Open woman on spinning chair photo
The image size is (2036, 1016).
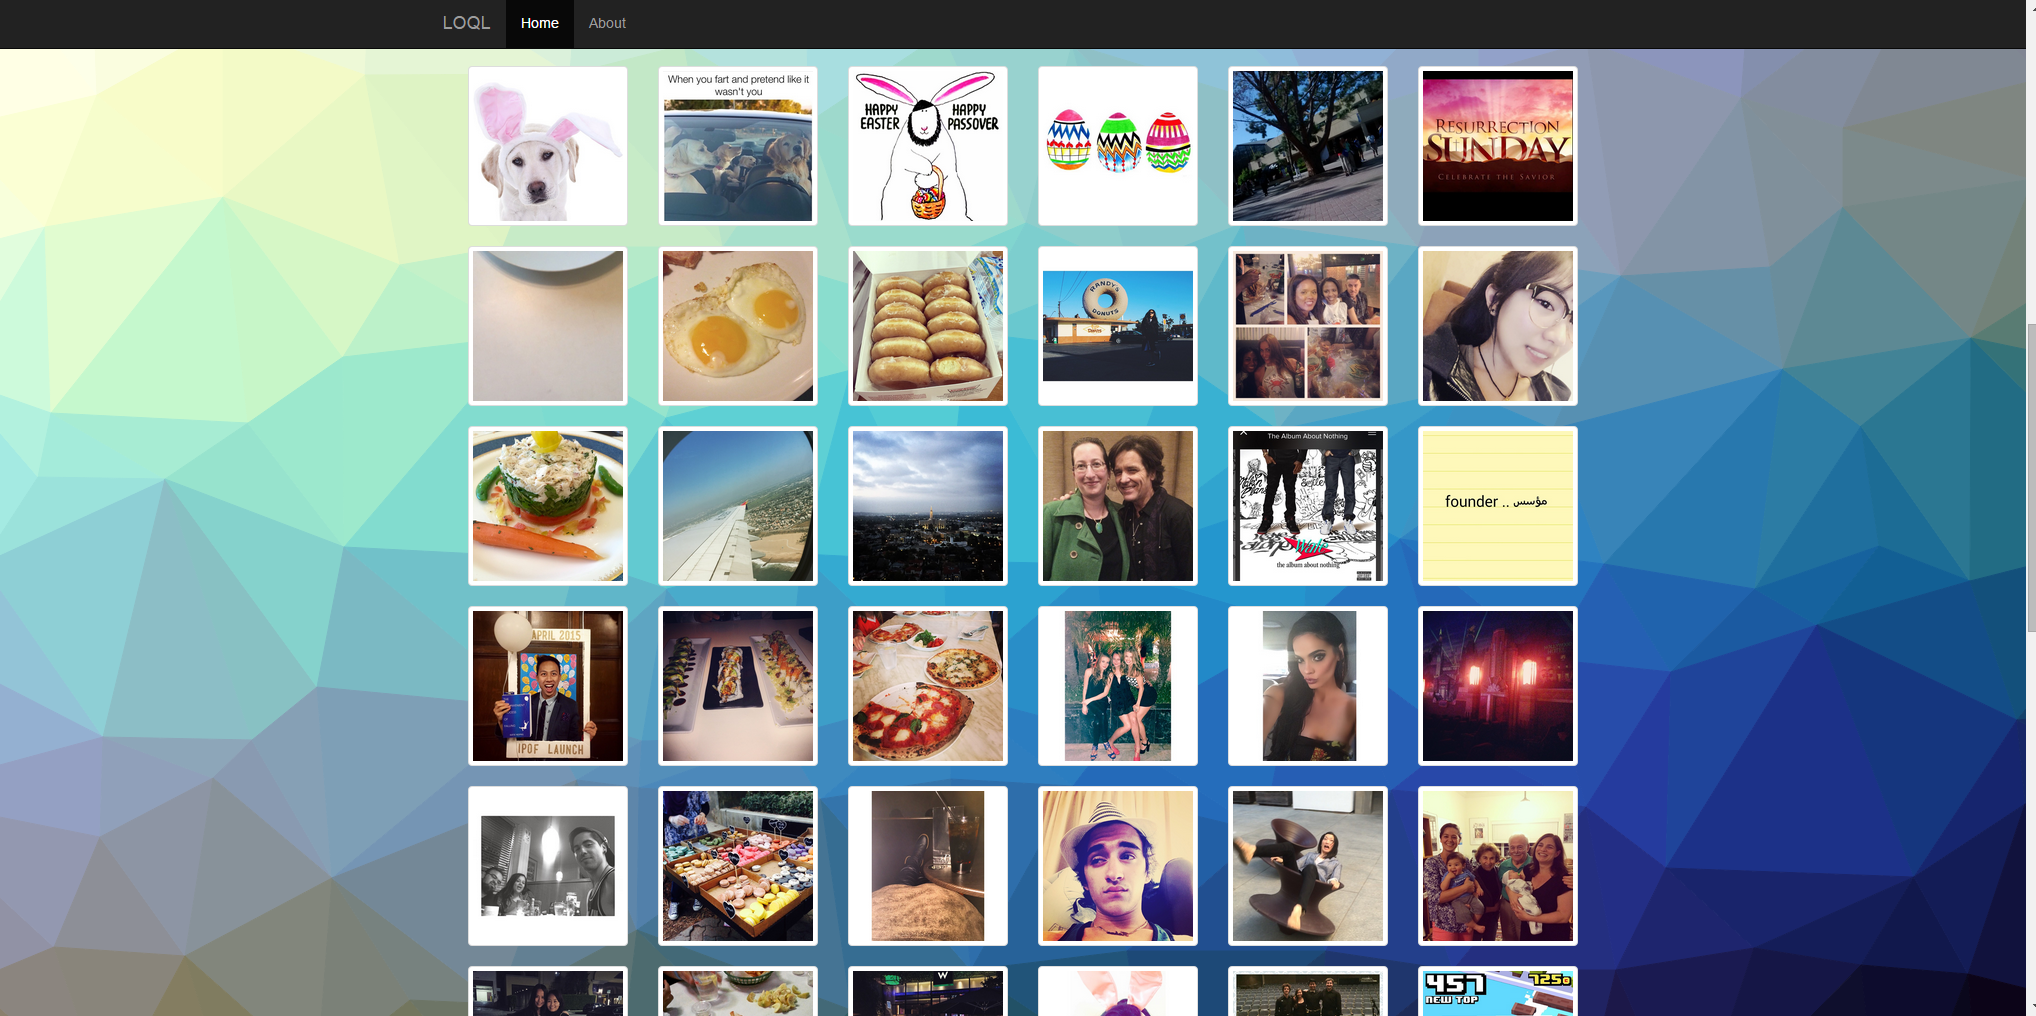click(1308, 866)
